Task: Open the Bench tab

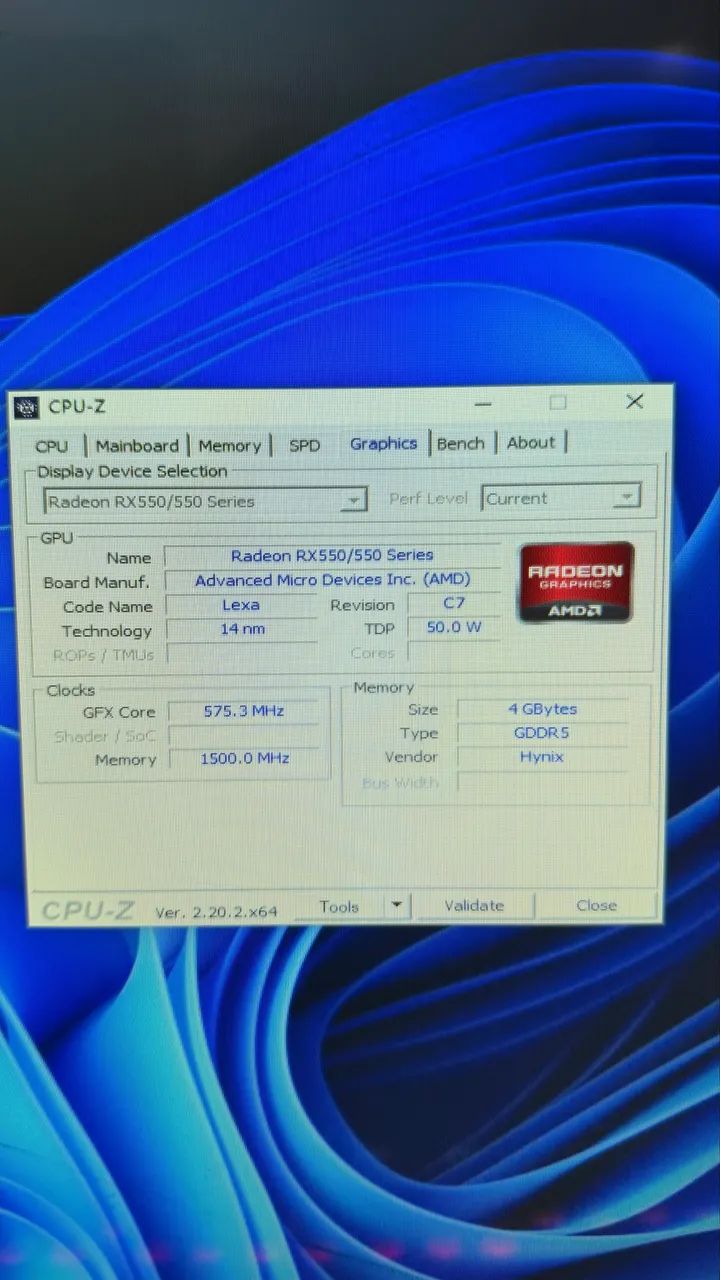Action: pos(461,443)
